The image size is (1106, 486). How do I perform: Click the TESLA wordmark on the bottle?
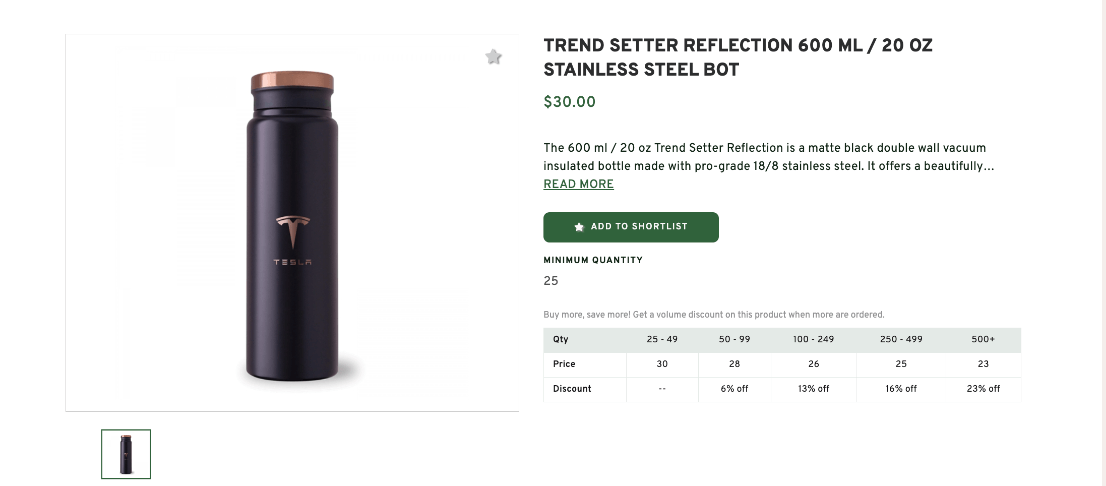292,263
